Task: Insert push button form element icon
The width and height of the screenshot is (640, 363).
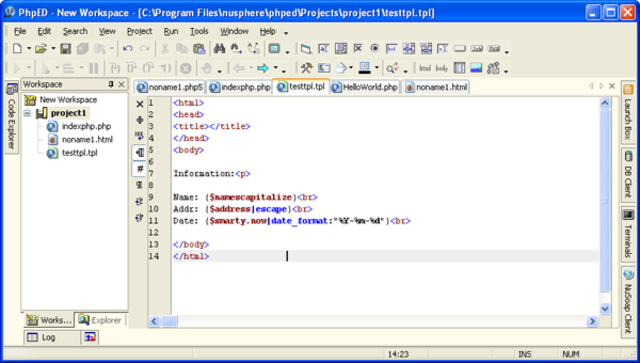Action: click(460, 49)
